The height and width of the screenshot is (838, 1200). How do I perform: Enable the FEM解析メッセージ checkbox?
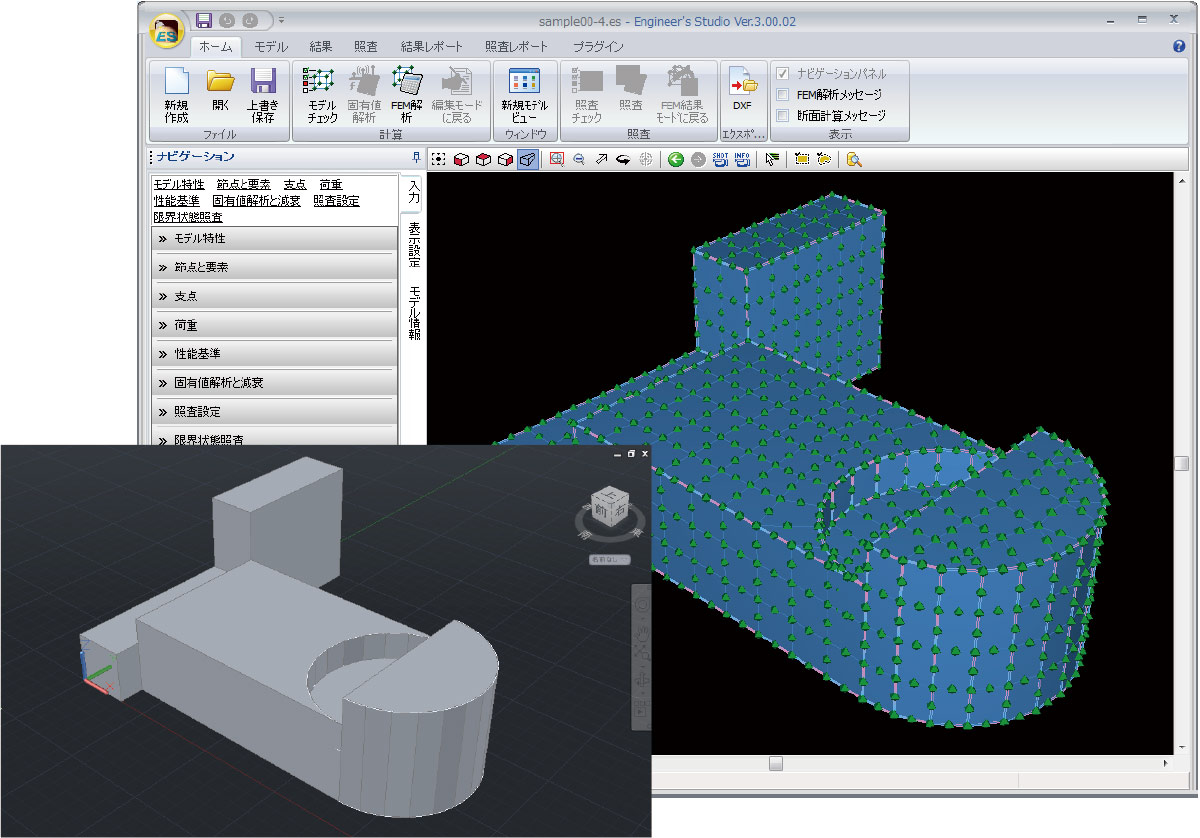click(x=783, y=95)
